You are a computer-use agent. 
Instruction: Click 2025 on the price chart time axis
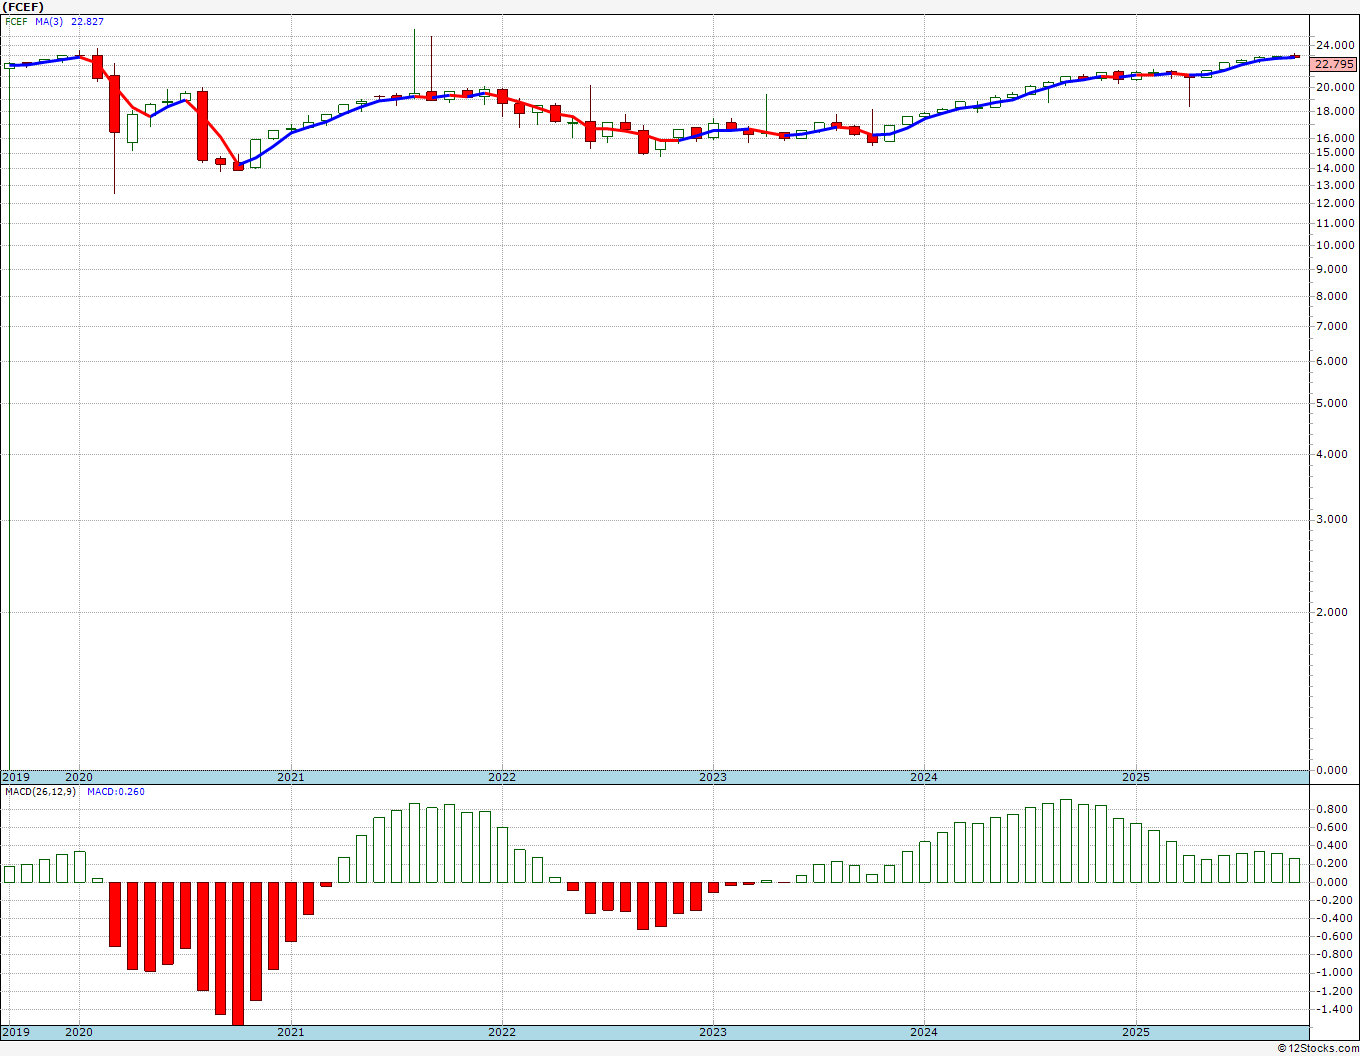[1136, 777]
